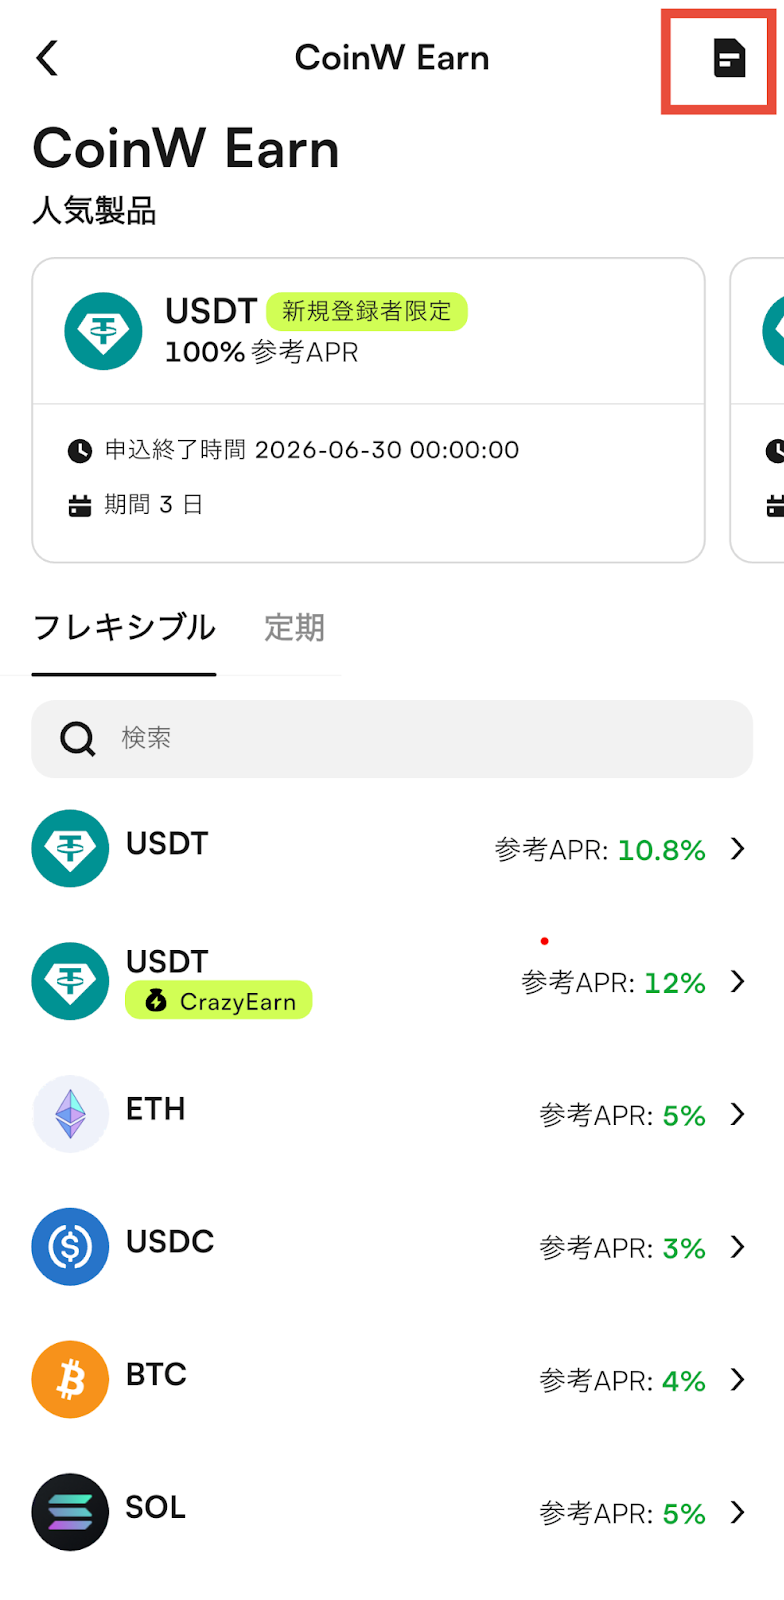The image size is (784, 1600).
Task: Tap the USDT Tether logo in featured card
Action: [x=103, y=331]
